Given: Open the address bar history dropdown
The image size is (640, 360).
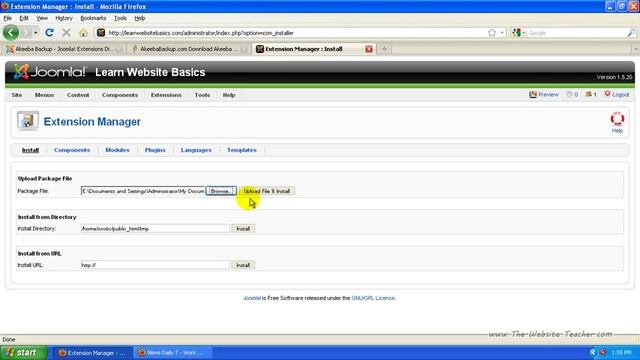Looking at the screenshot, I should click(x=502, y=33).
